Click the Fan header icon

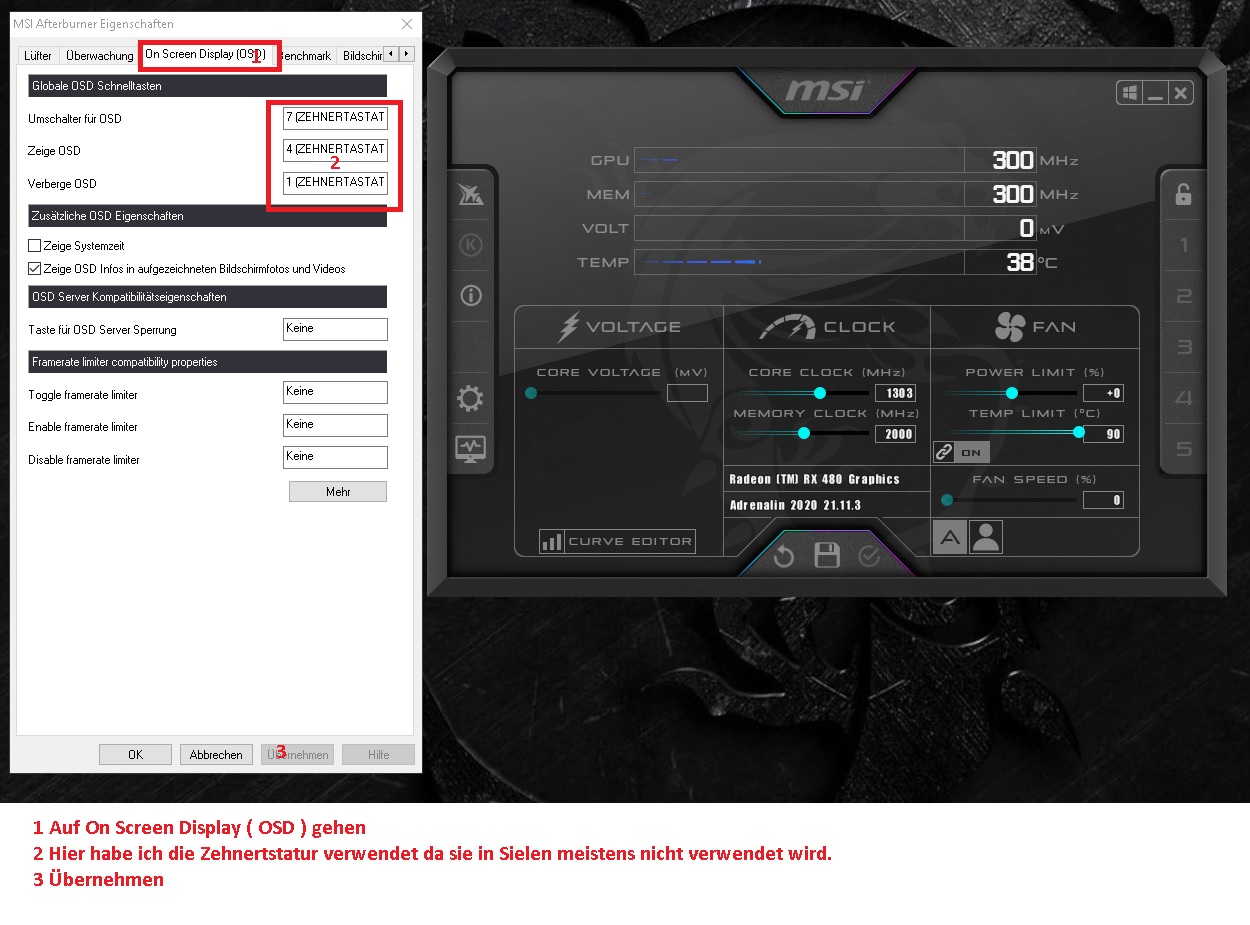pyautogui.click(x=1010, y=326)
